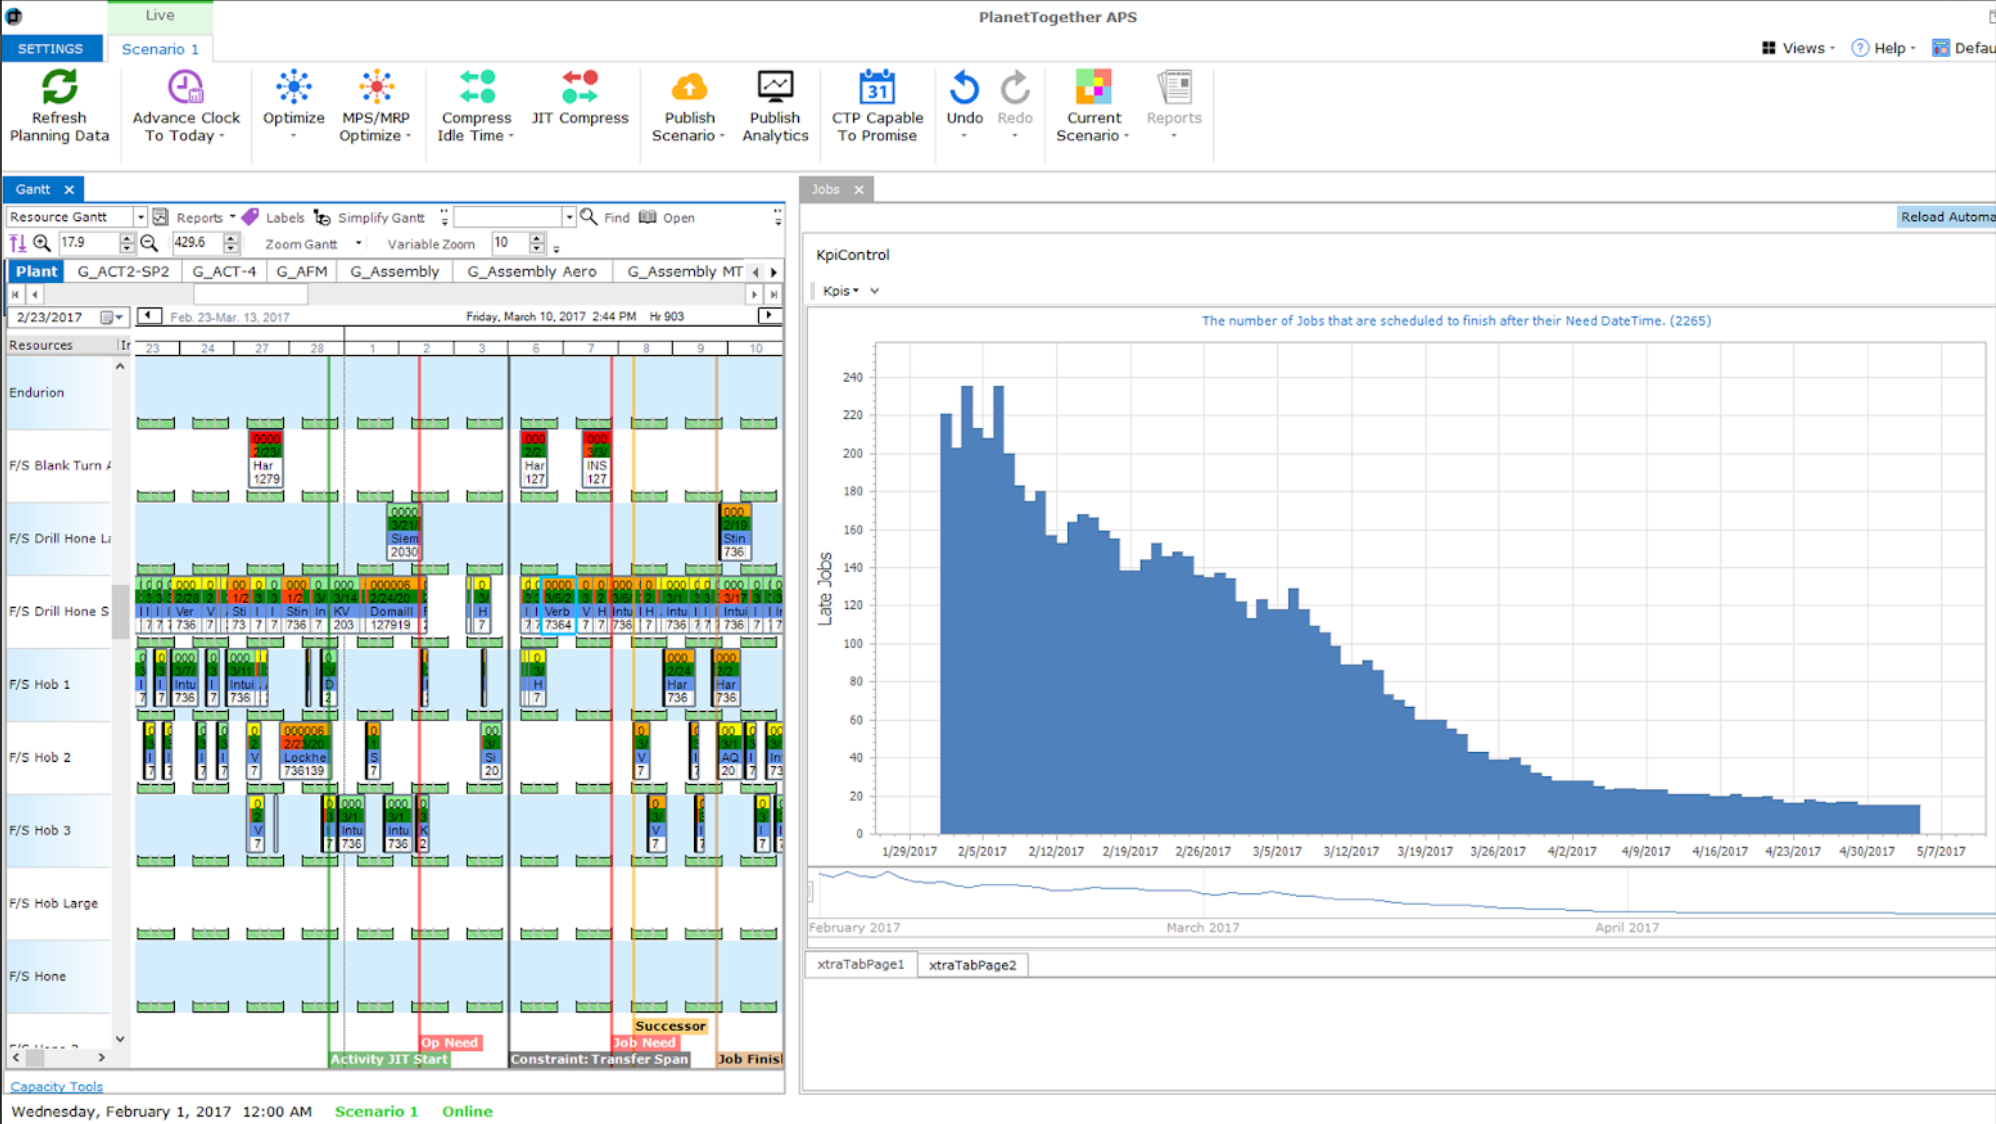Select the Labels icon in the Gantt toolbar
Viewport: 1996px width, 1124px height.
[250, 217]
